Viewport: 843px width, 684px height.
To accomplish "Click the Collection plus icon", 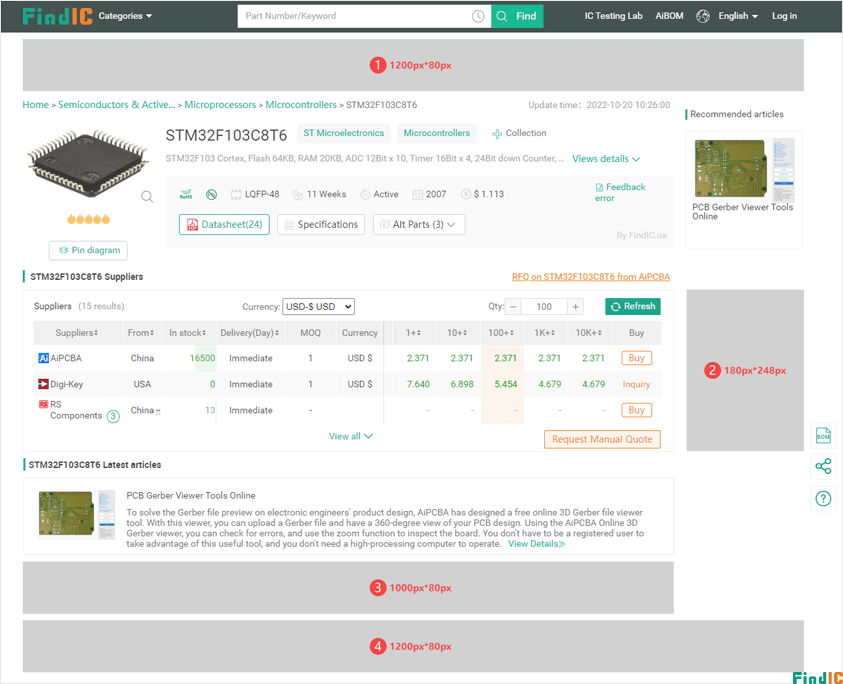I will [x=497, y=133].
